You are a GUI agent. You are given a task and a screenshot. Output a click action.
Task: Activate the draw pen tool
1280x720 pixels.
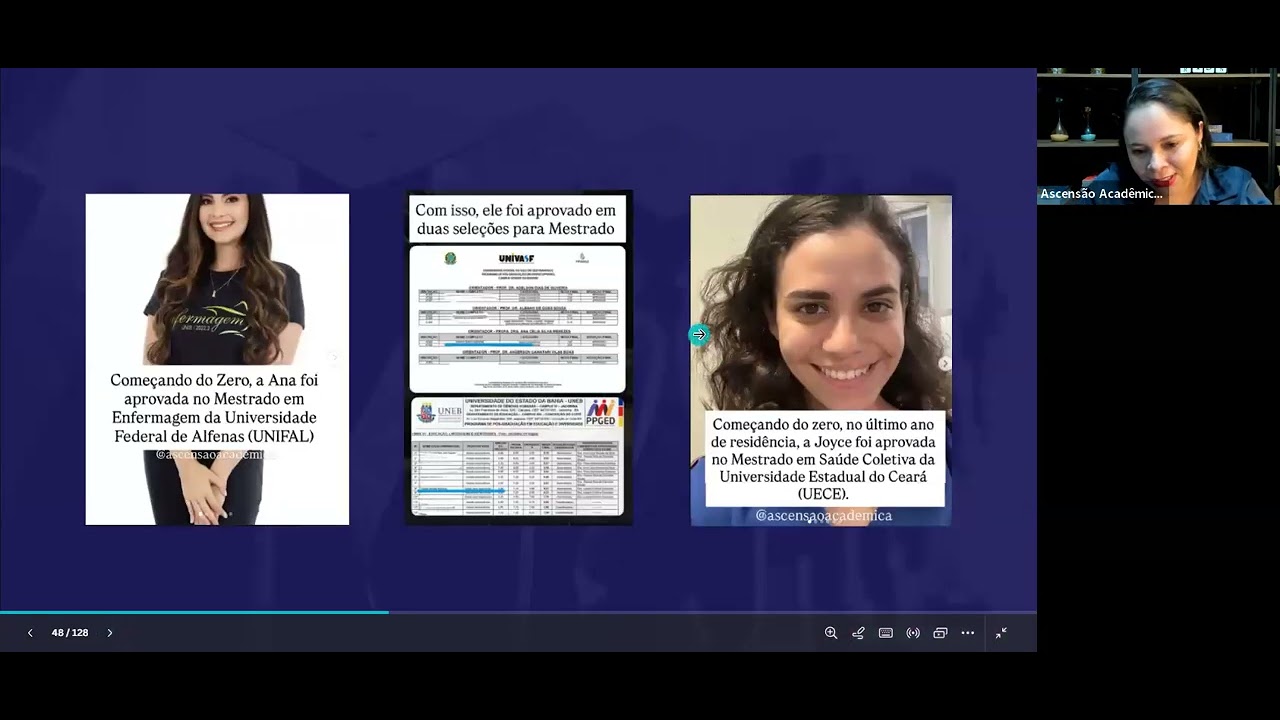click(858, 633)
